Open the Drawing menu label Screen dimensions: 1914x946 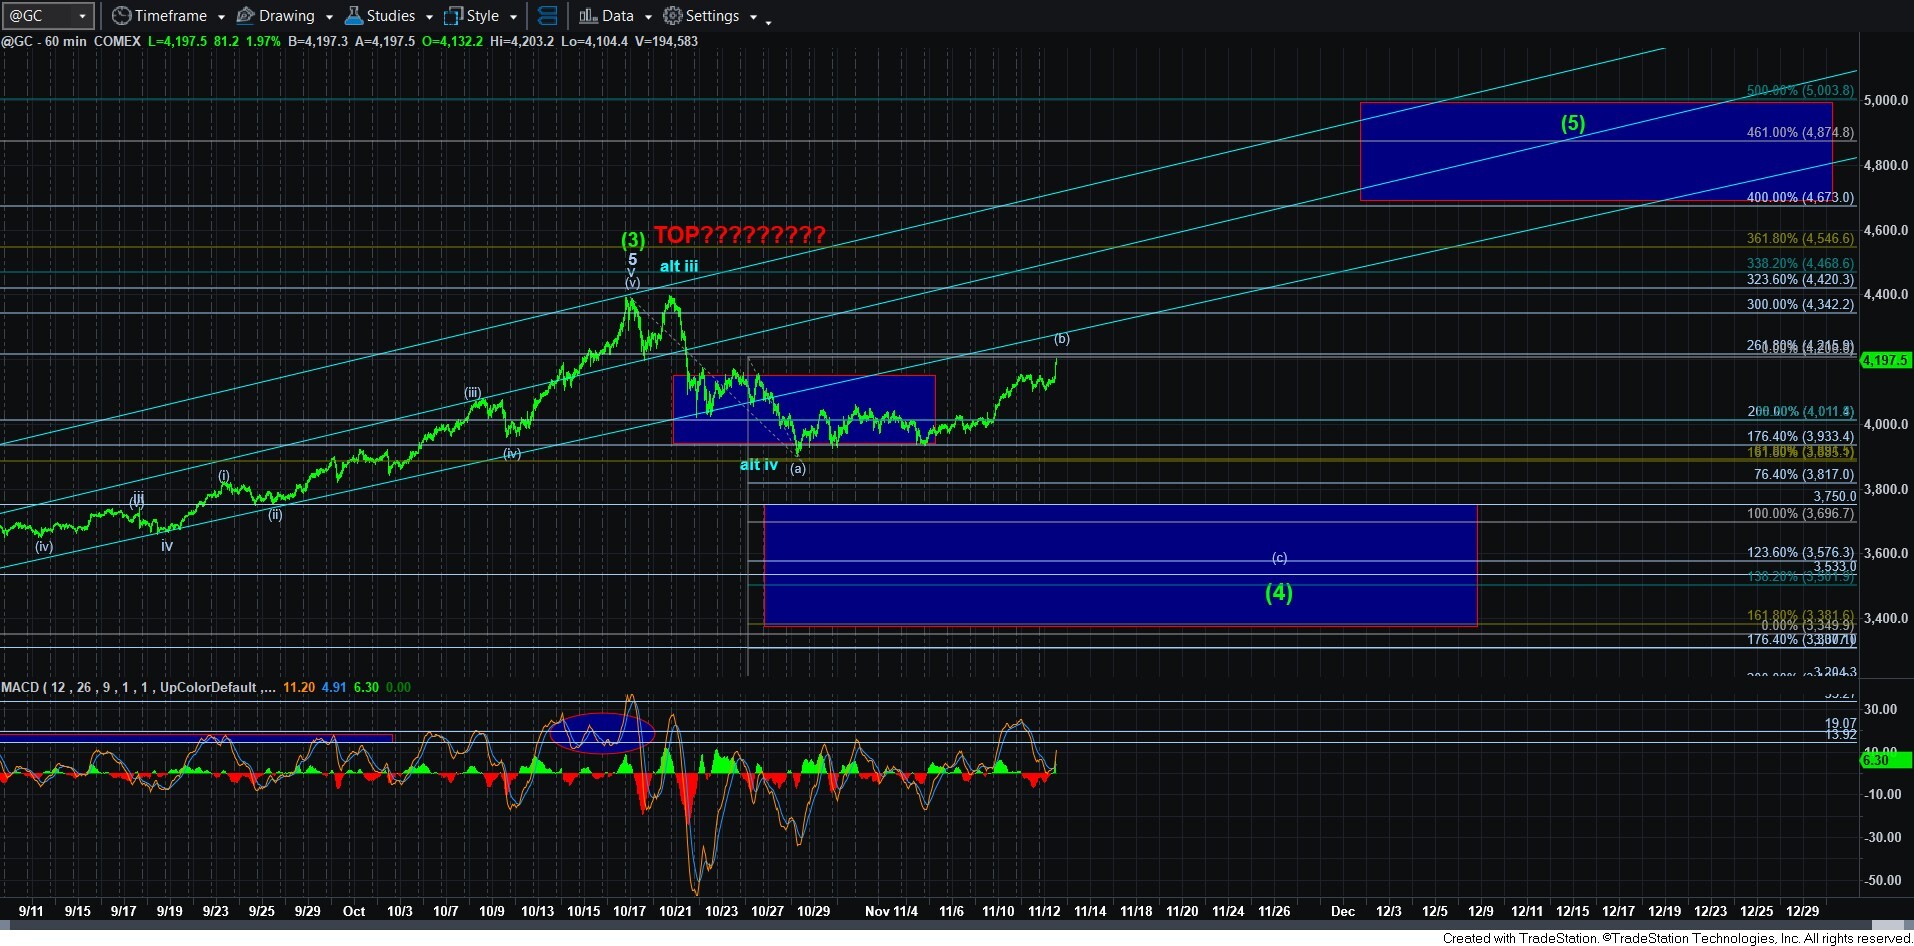286,16
